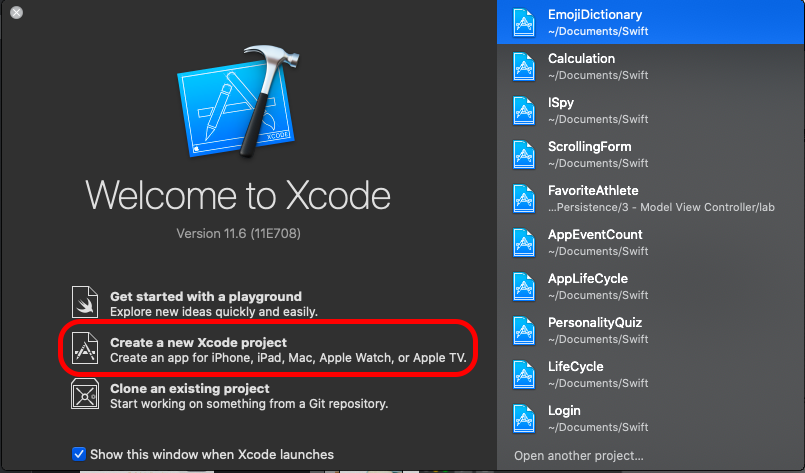
Task: Click the Clone existing project repository icon
Action: (85, 394)
